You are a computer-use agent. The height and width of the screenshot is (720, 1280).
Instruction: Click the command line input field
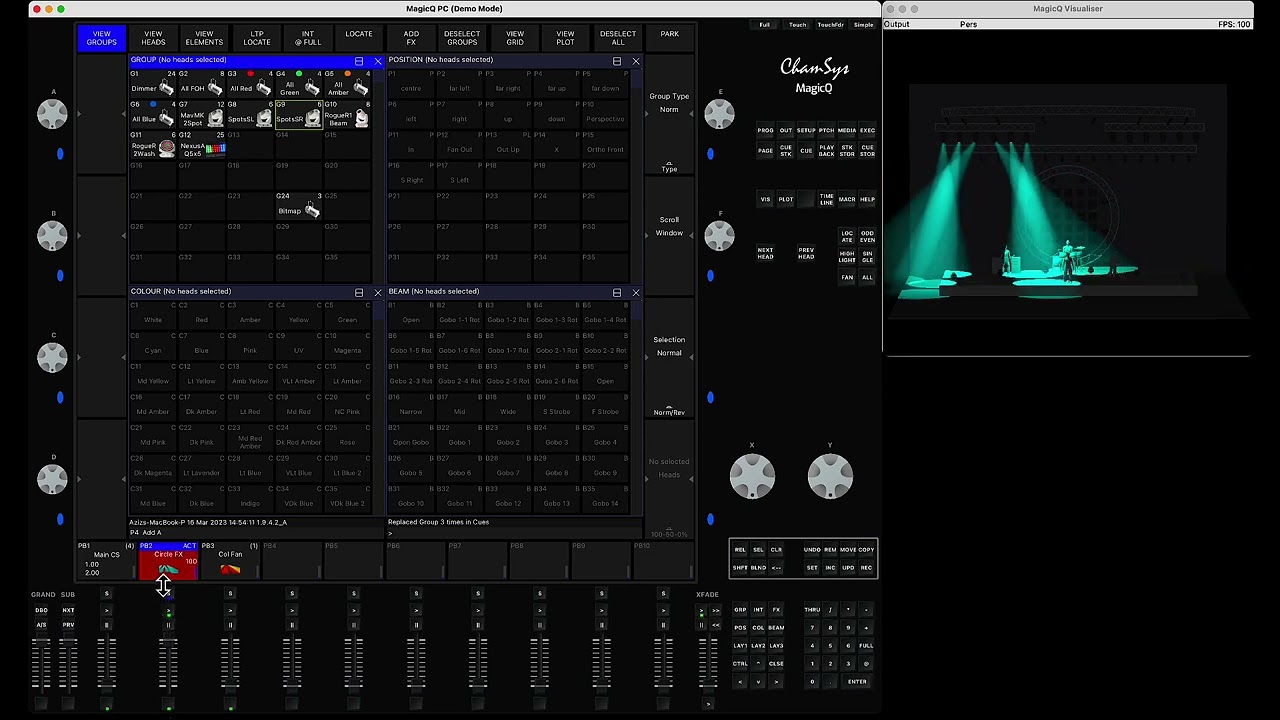[514, 533]
